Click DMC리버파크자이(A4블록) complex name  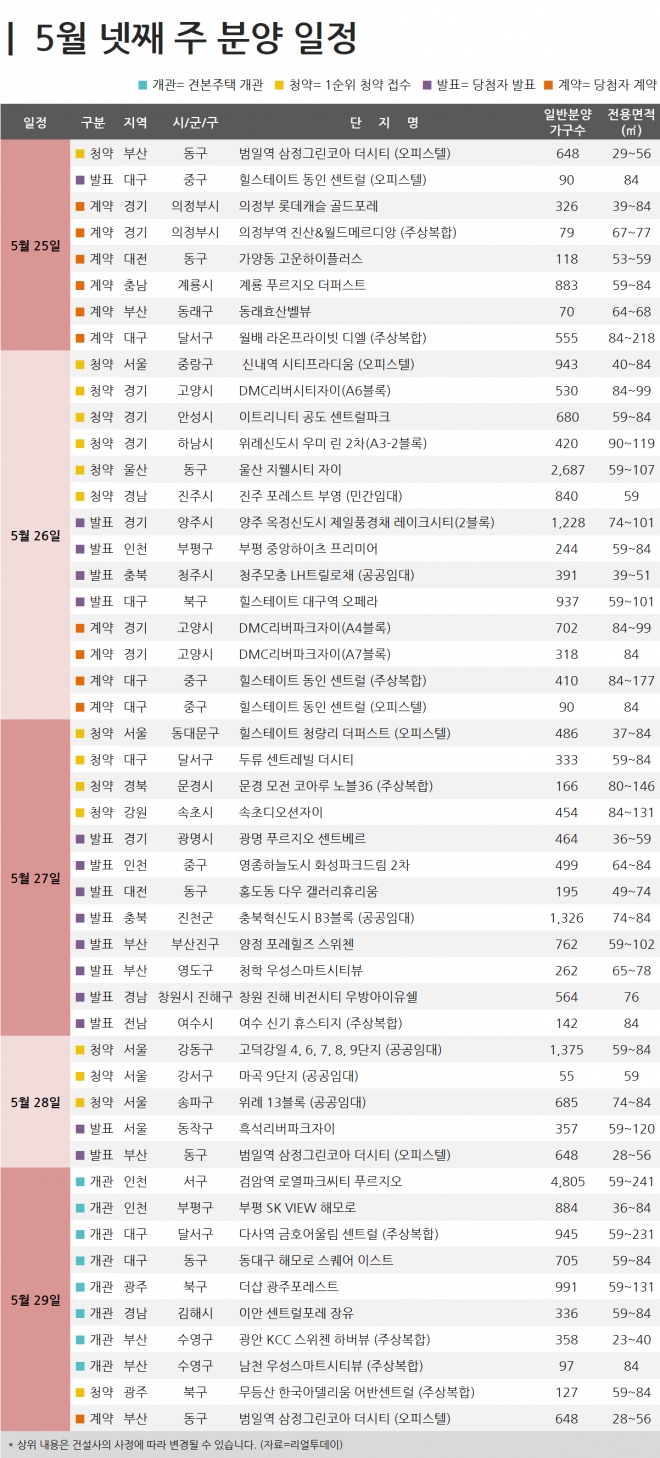point(314,627)
